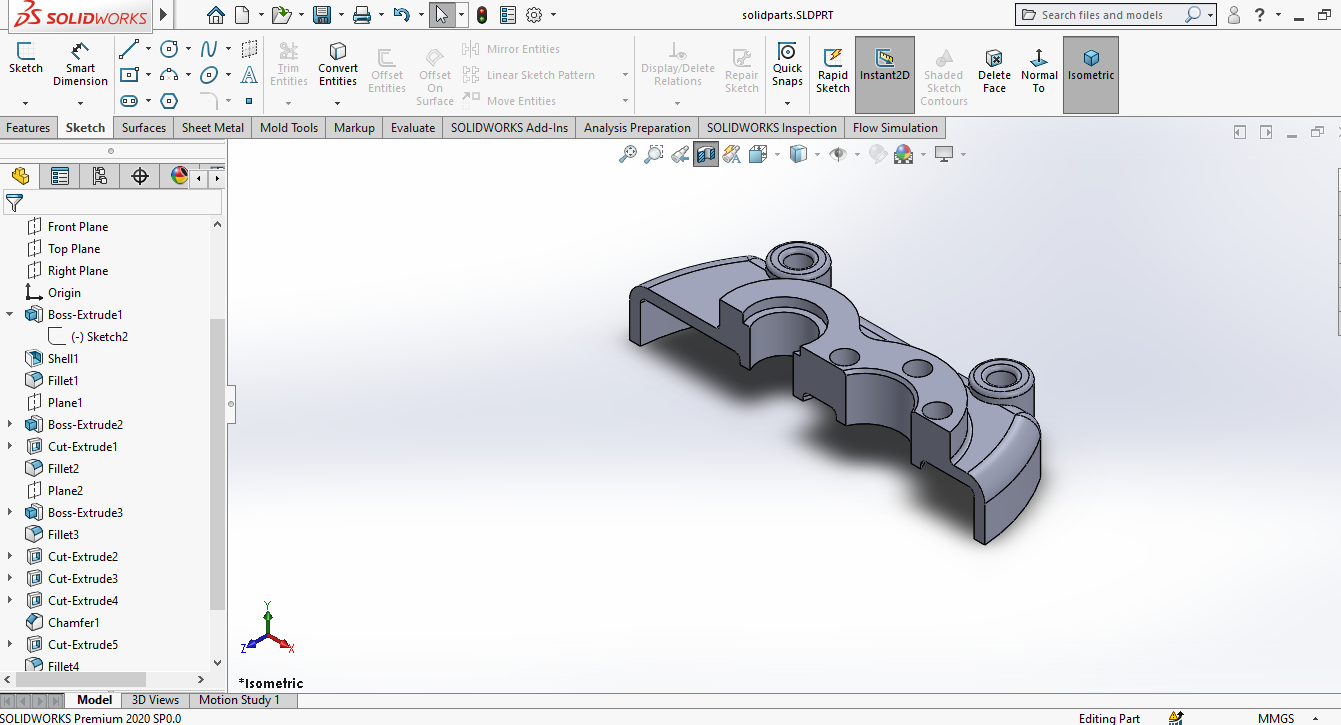Screen dimensions: 1341x725
Task: Open the ConfigurationManager tab icon
Action: point(99,177)
